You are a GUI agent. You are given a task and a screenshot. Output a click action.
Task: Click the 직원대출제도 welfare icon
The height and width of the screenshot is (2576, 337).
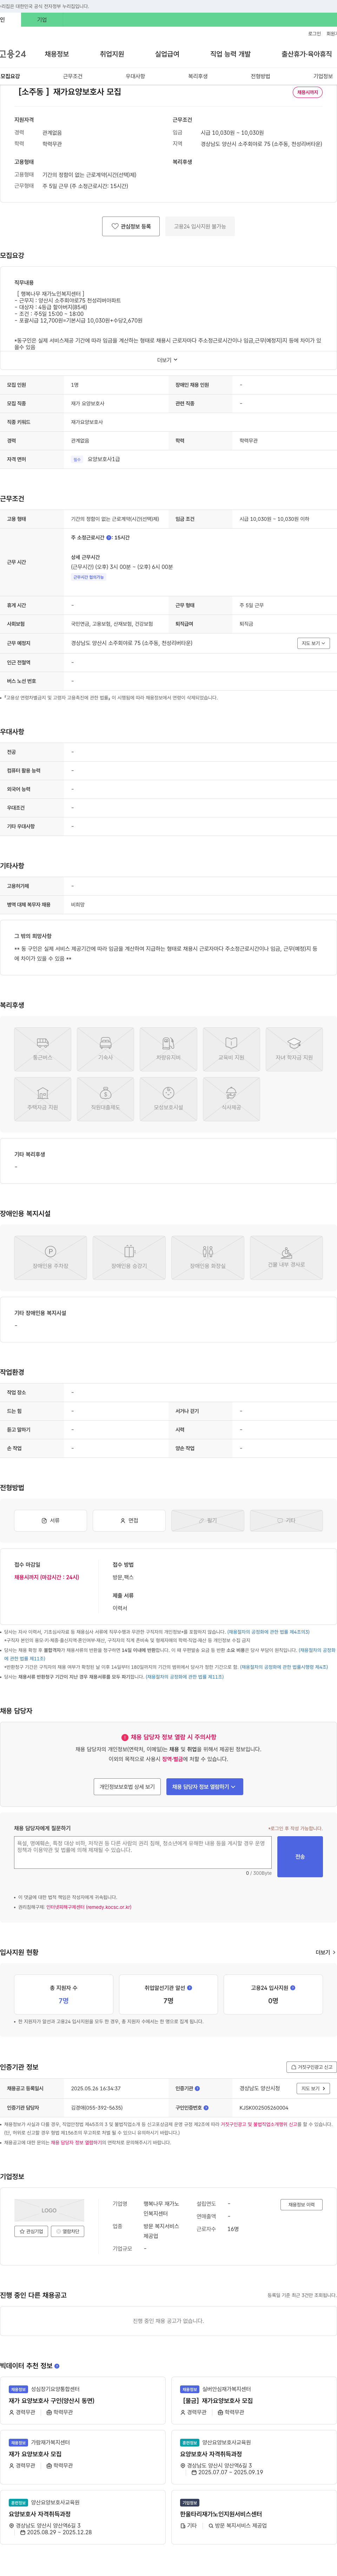tap(105, 1099)
